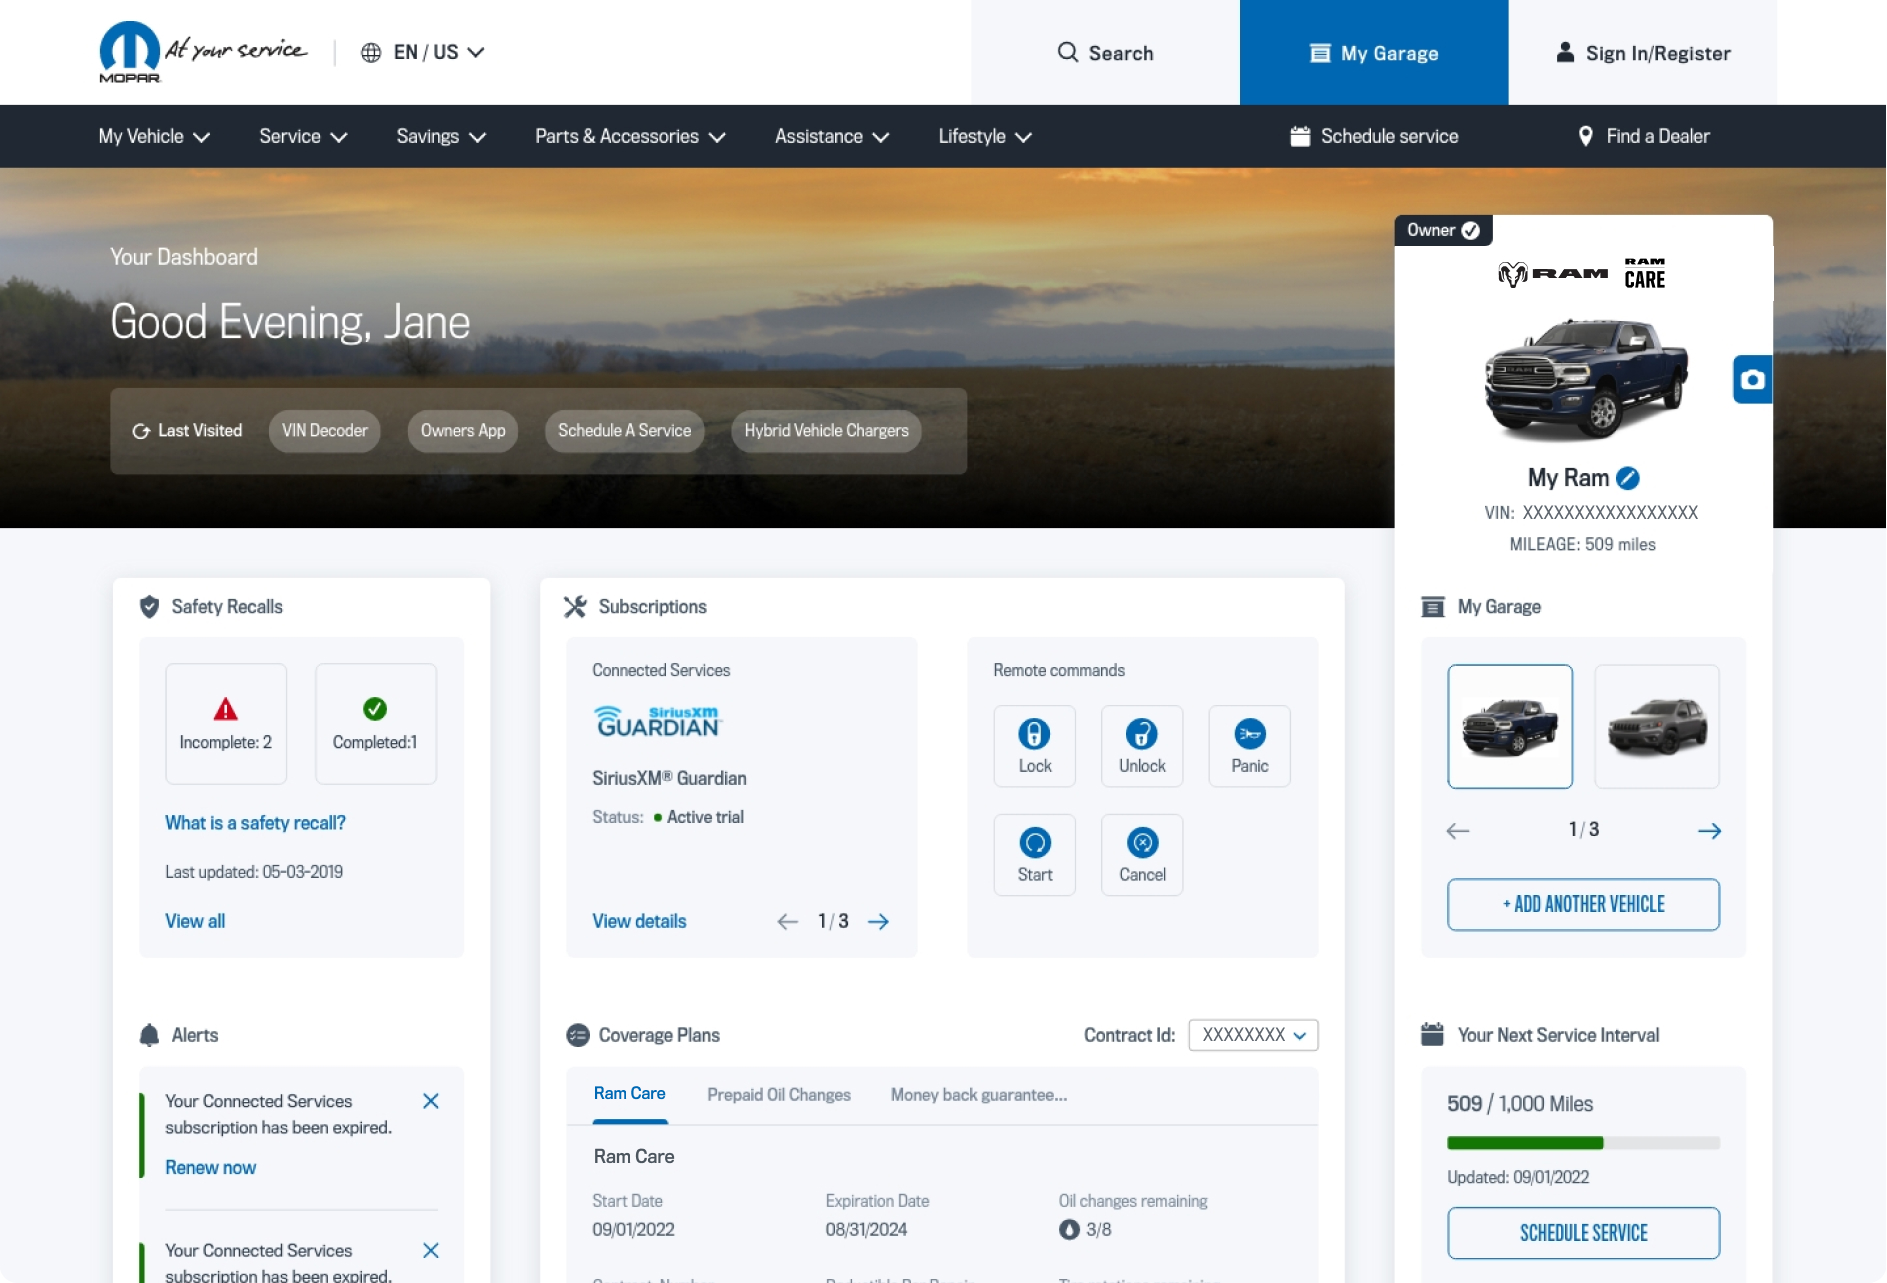The width and height of the screenshot is (1887, 1283).
Task: Select the Lock remote command icon
Action: (x=1034, y=735)
